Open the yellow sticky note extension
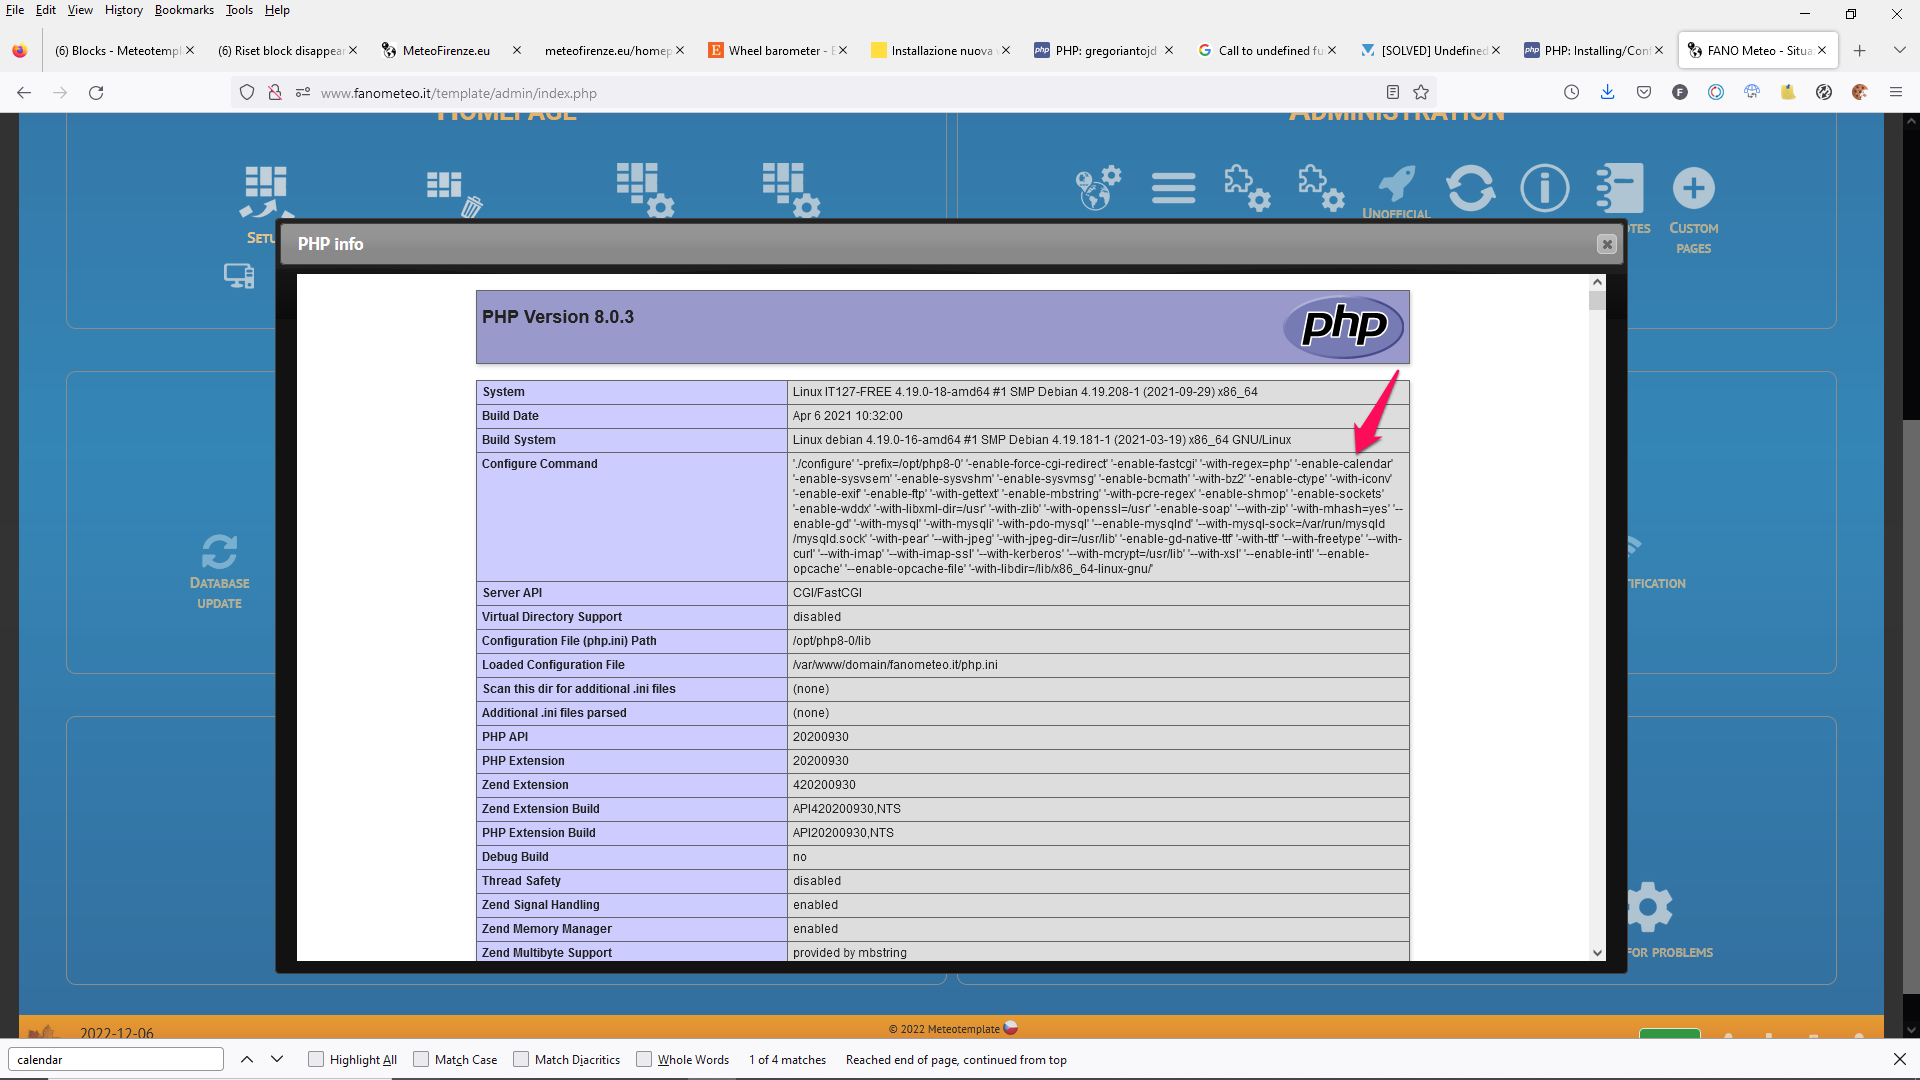 coord(1788,93)
